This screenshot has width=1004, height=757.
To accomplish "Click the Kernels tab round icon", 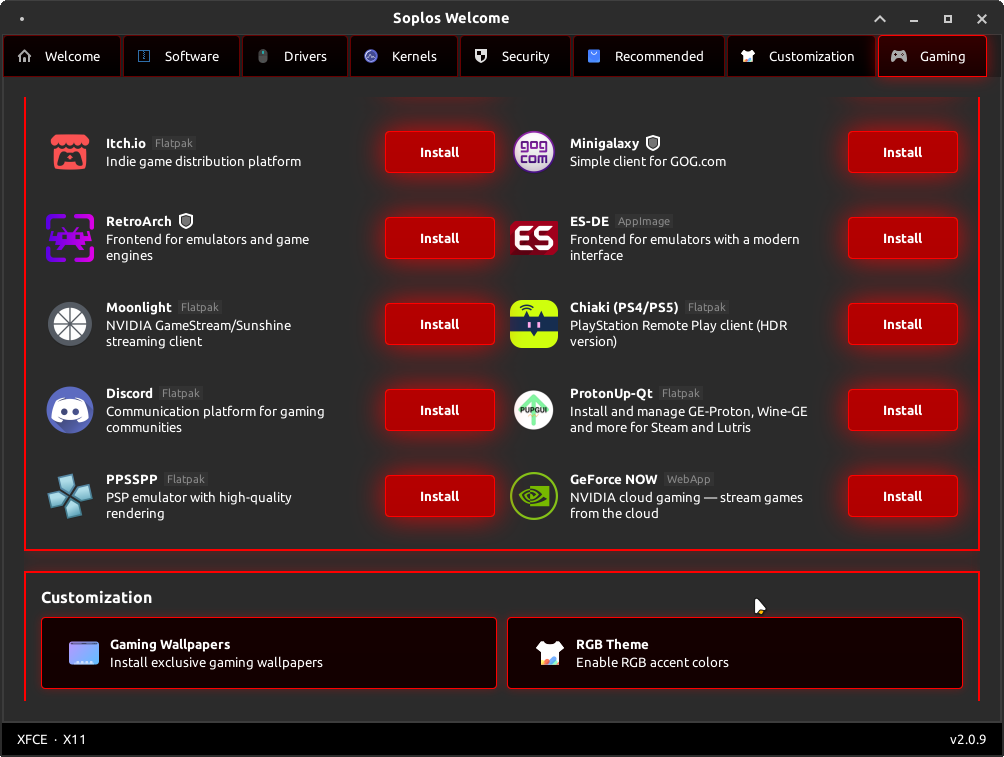I will [x=371, y=56].
